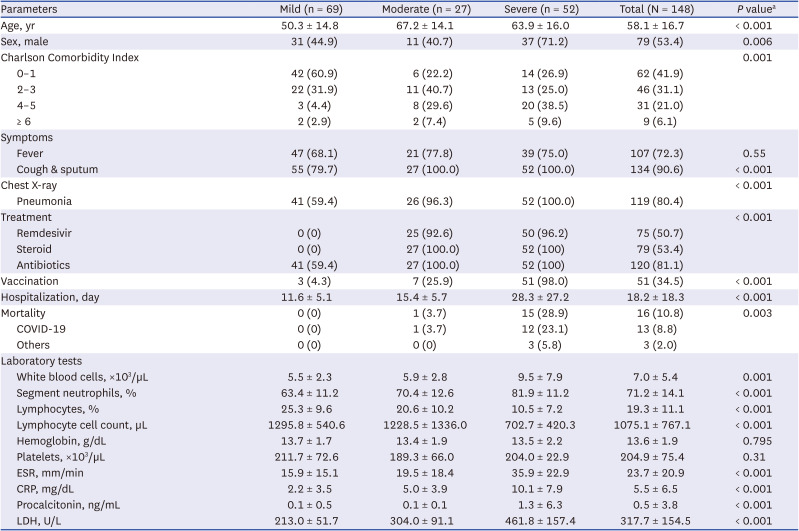Click the Hospitalization, day row label
799x531 pixels.
click(58, 297)
